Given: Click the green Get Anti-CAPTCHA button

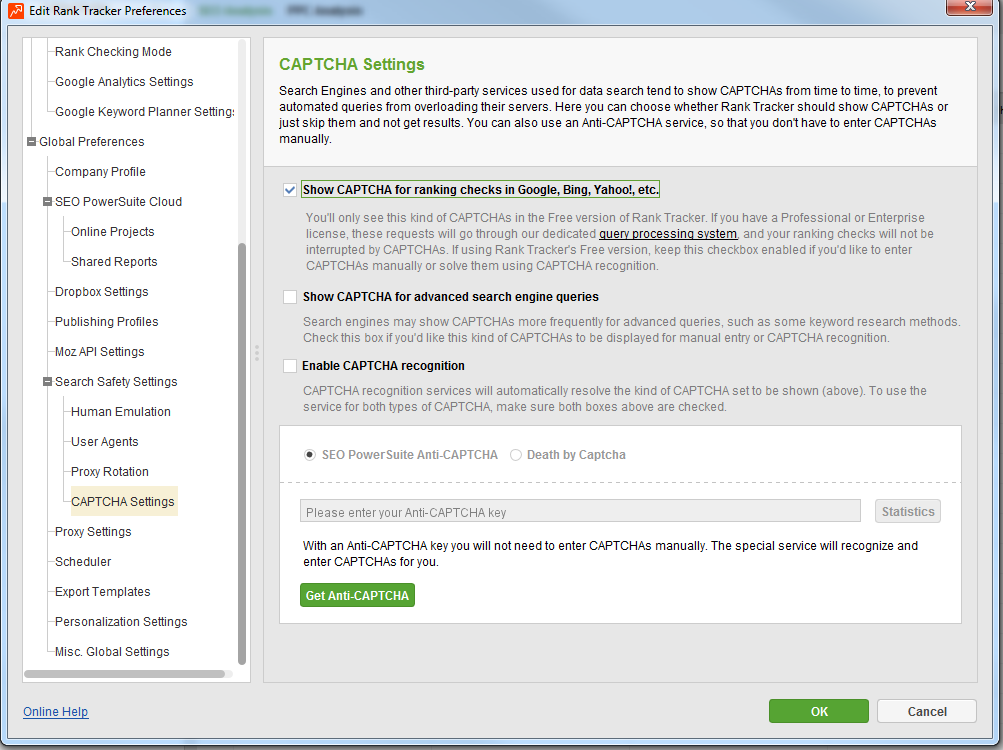Looking at the screenshot, I should pyautogui.click(x=358, y=595).
